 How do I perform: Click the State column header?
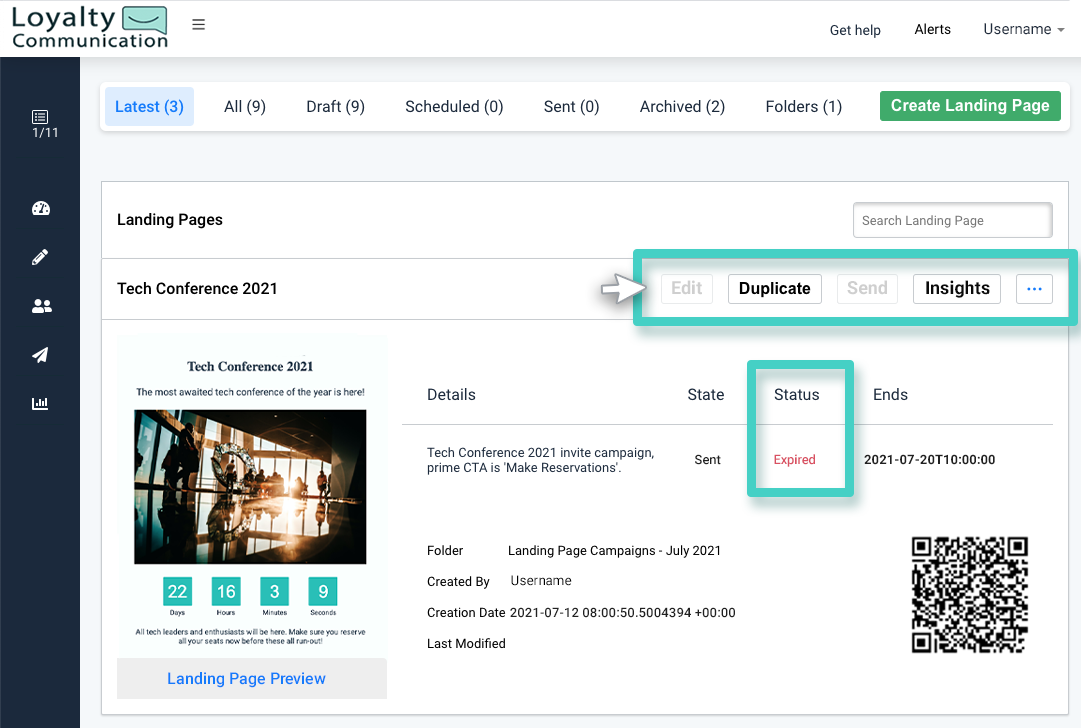pyautogui.click(x=705, y=395)
